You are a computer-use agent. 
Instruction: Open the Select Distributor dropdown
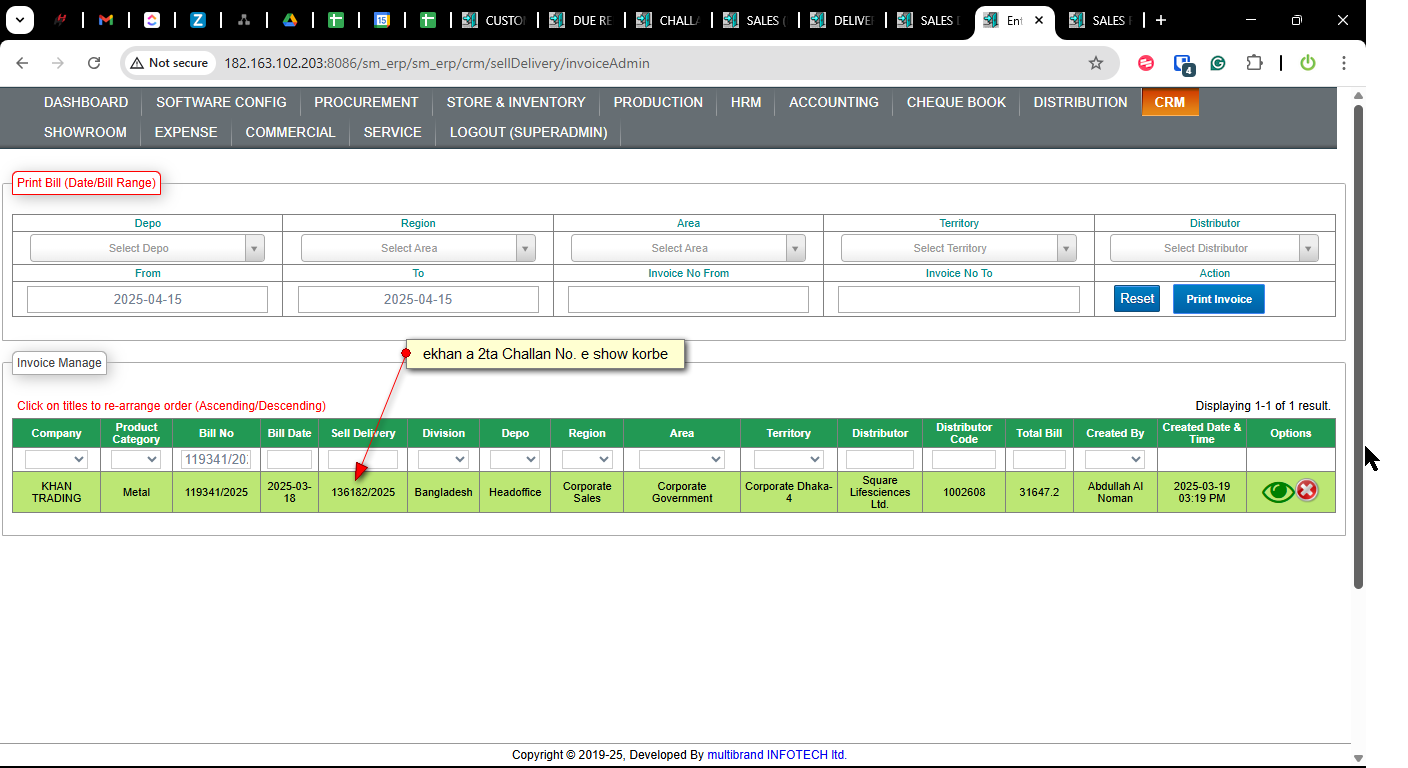coord(1214,248)
